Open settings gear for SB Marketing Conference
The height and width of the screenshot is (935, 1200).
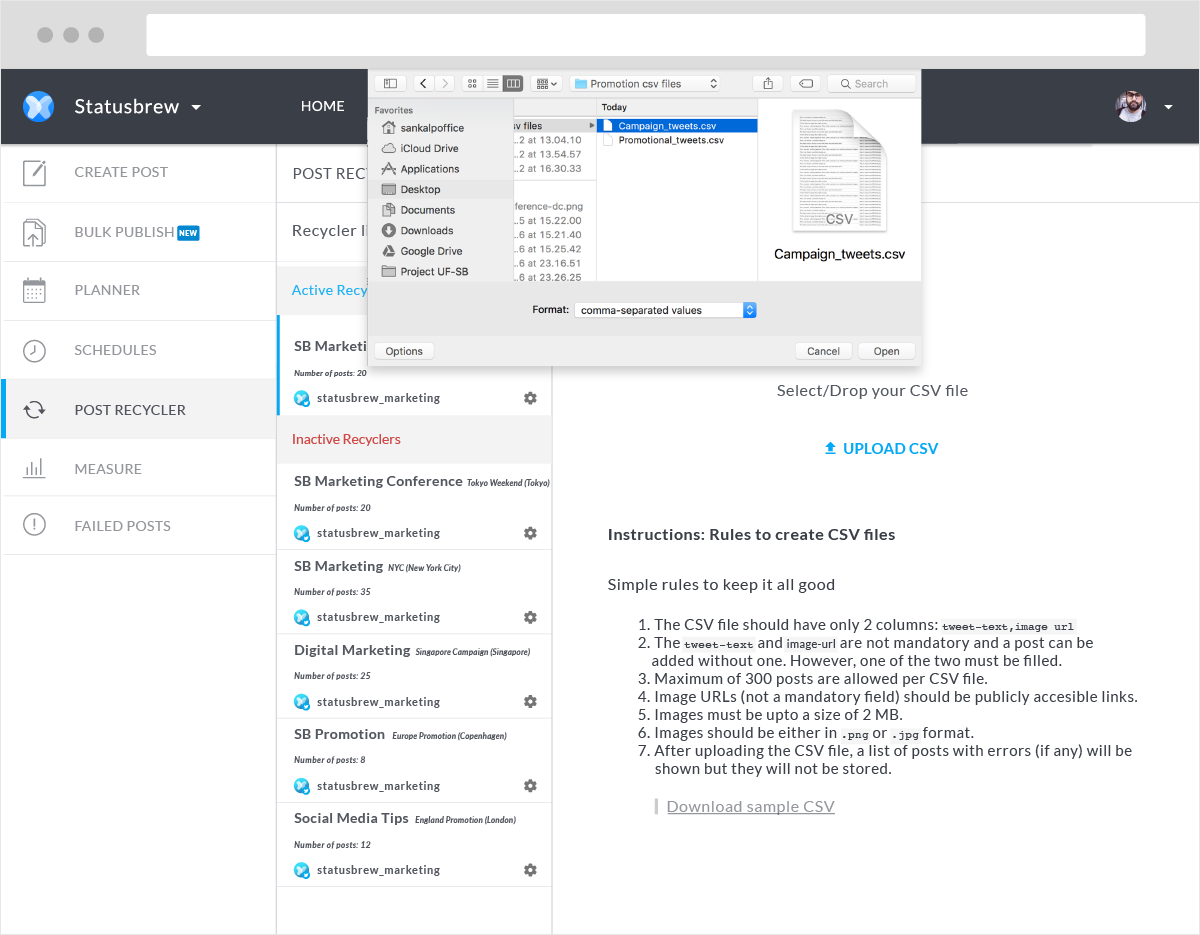pos(530,533)
